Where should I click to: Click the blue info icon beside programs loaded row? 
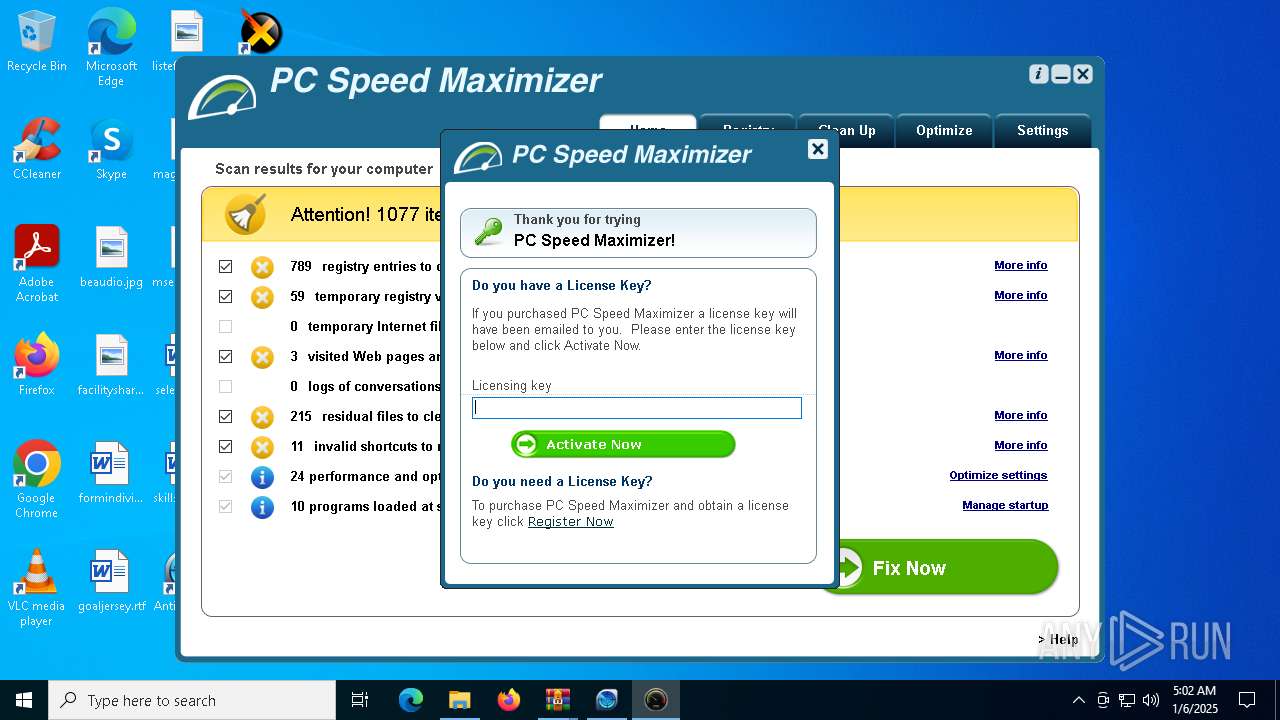tap(262, 507)
